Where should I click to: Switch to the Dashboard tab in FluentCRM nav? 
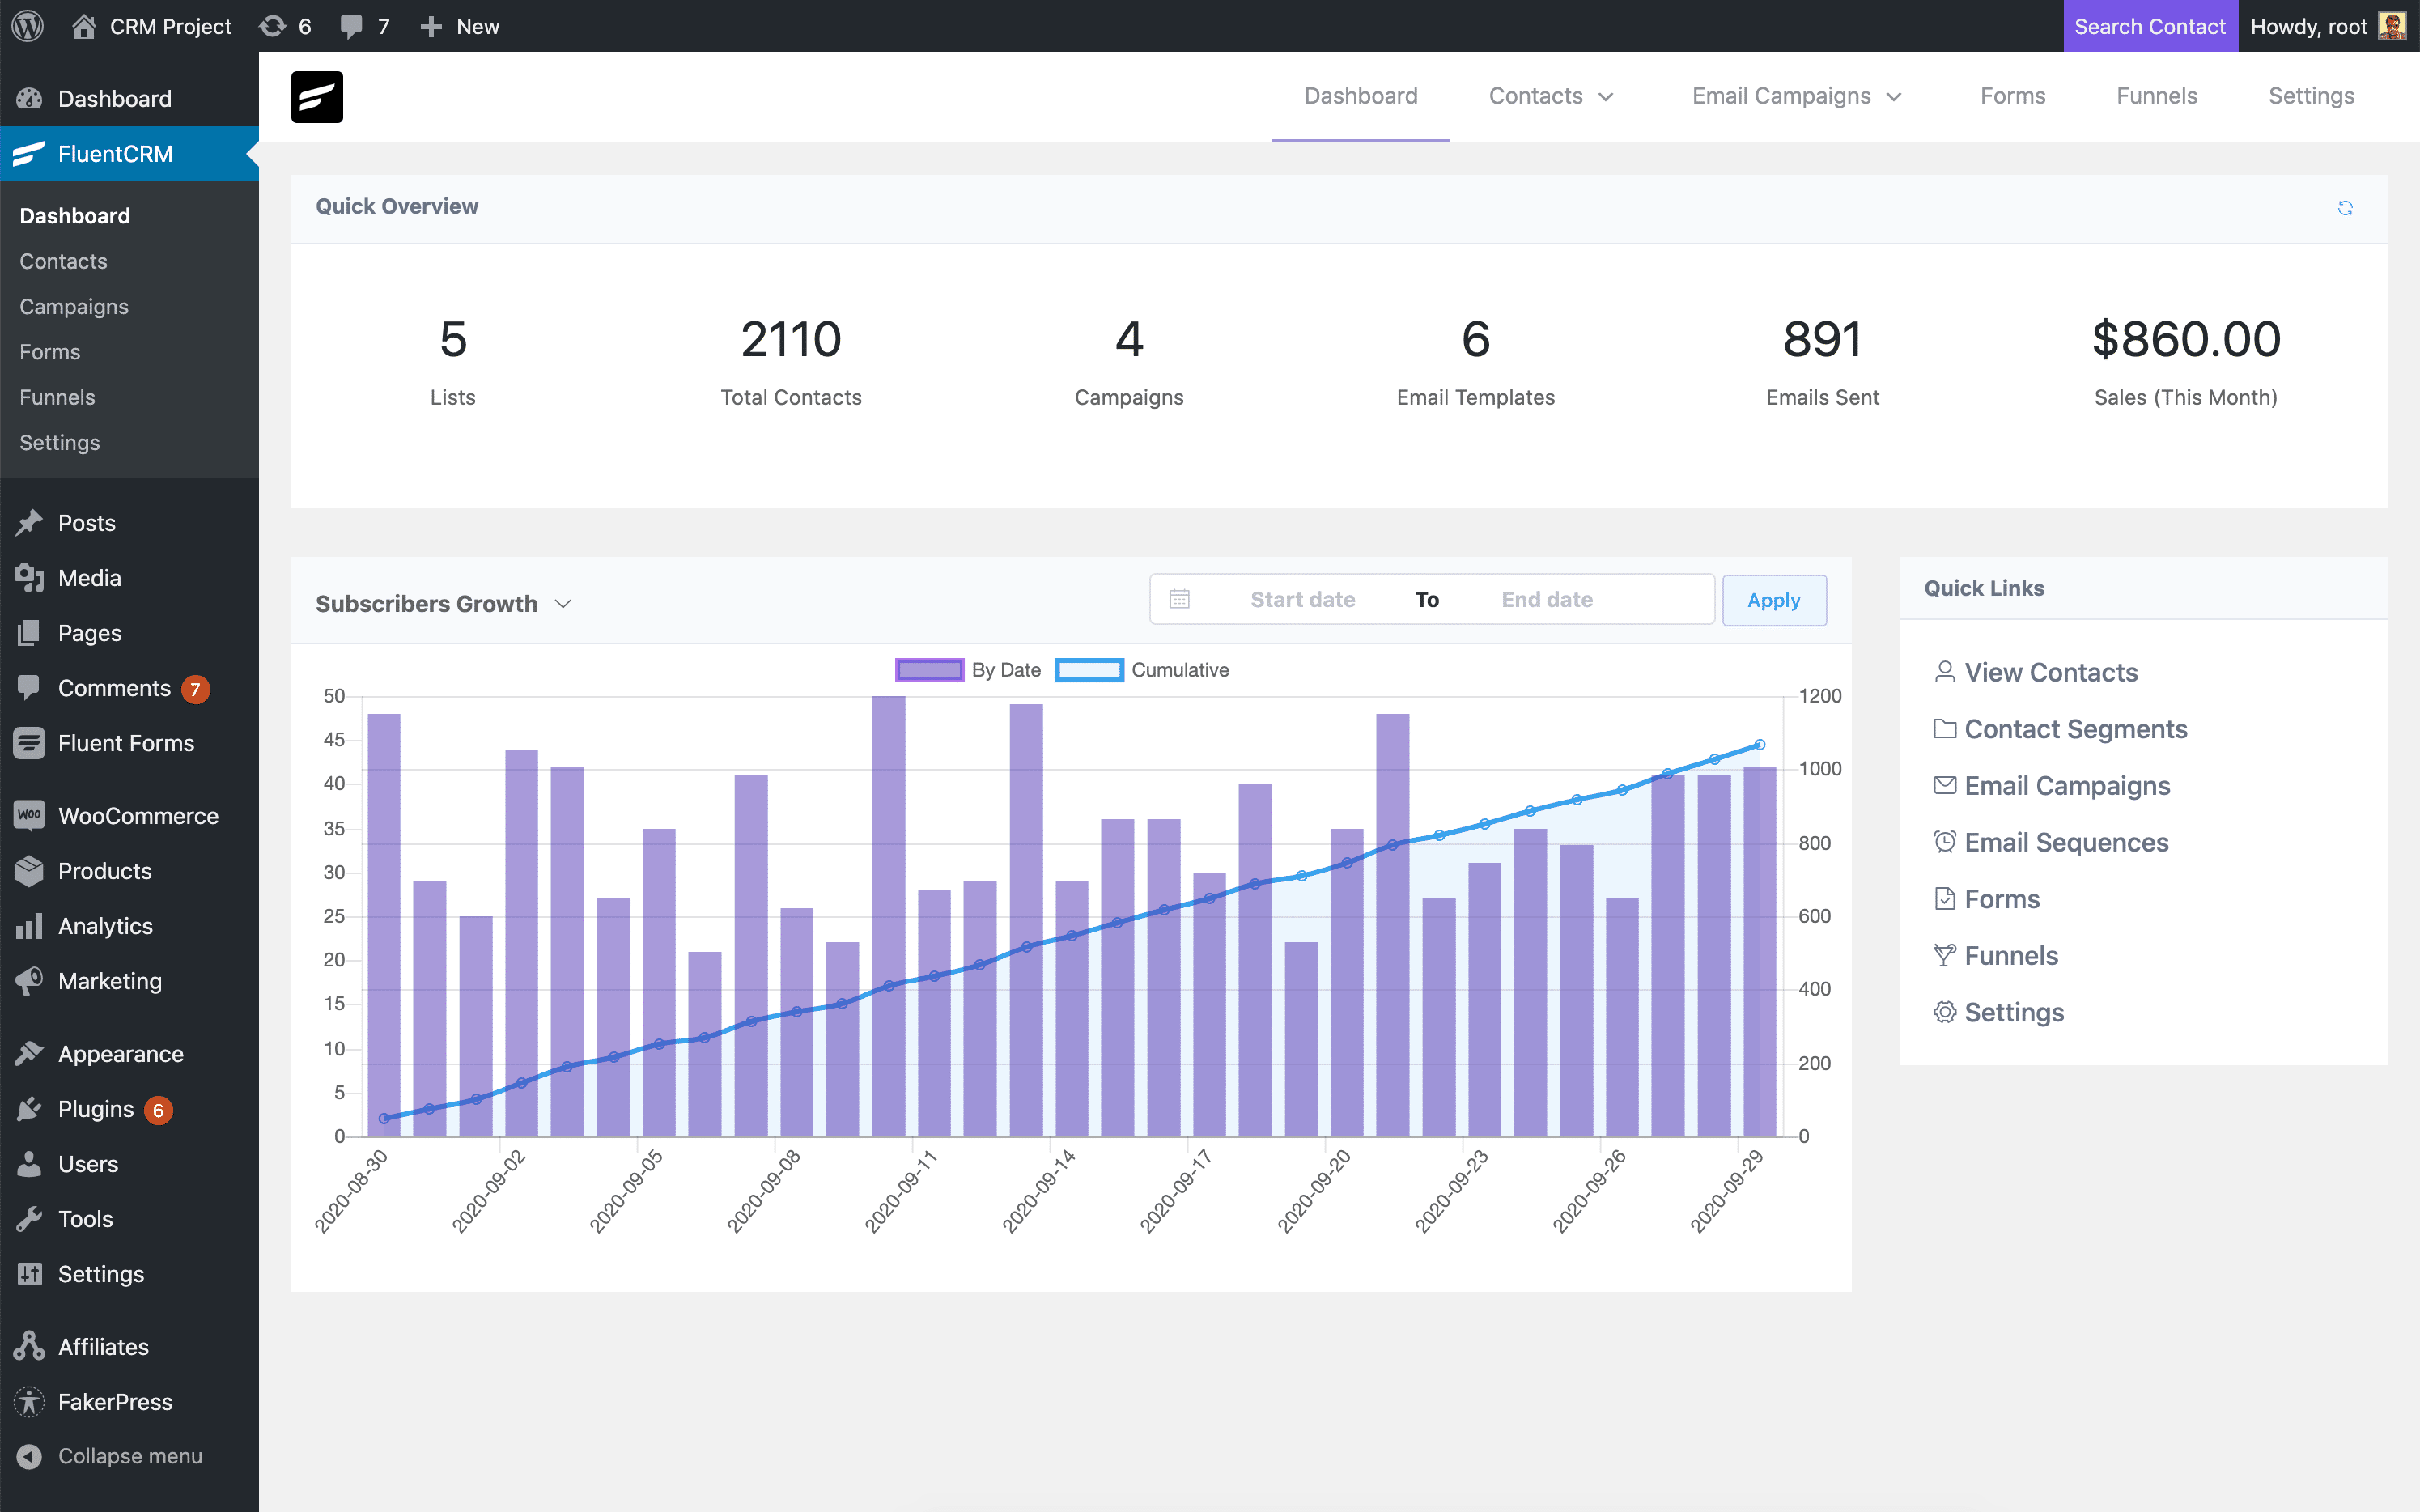click(x=1361, y=96)
